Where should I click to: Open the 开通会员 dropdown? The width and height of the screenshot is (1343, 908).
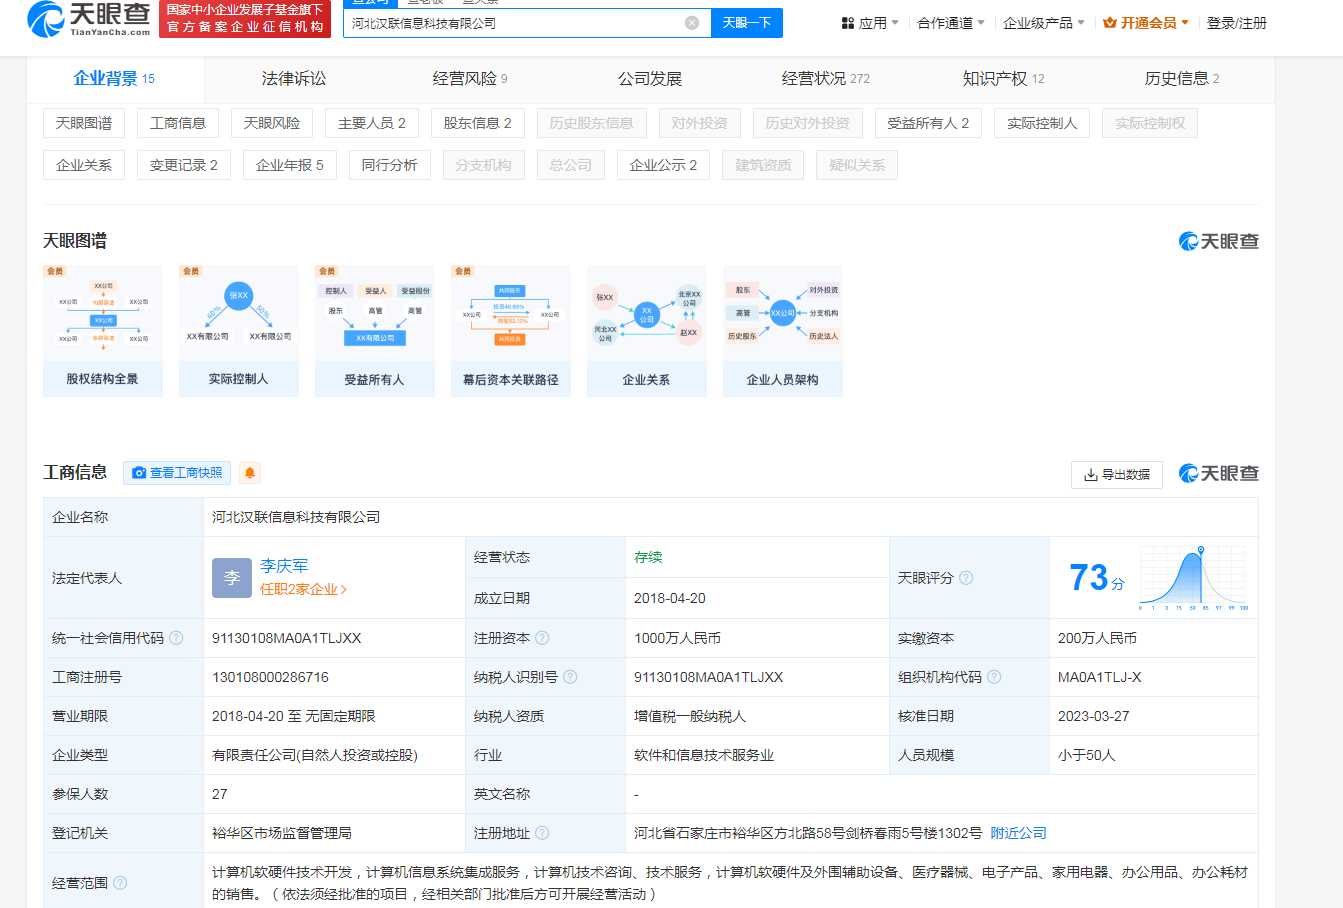(x=1146, y=23)
